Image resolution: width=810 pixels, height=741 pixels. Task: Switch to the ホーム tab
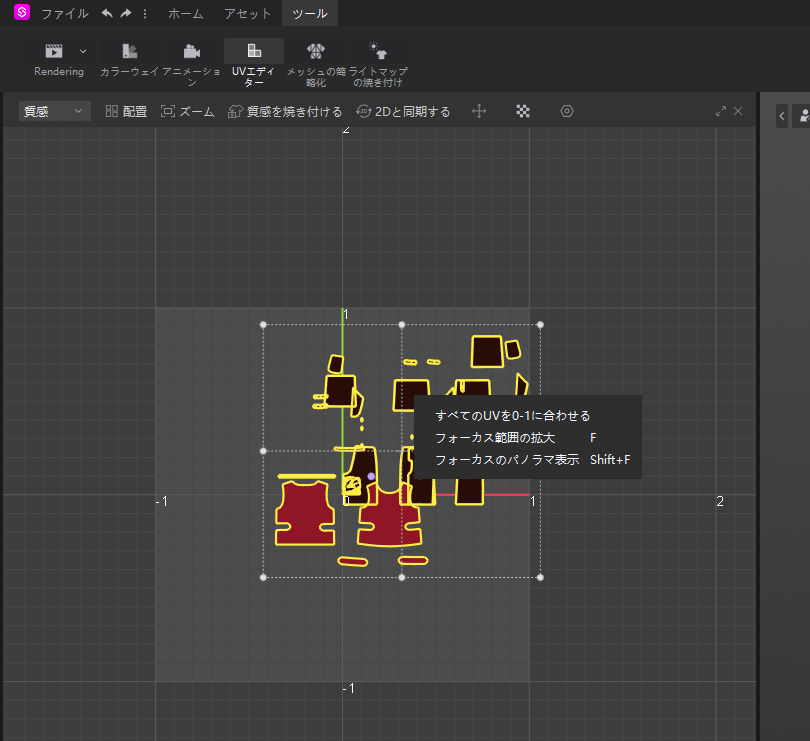coord(186,14)
